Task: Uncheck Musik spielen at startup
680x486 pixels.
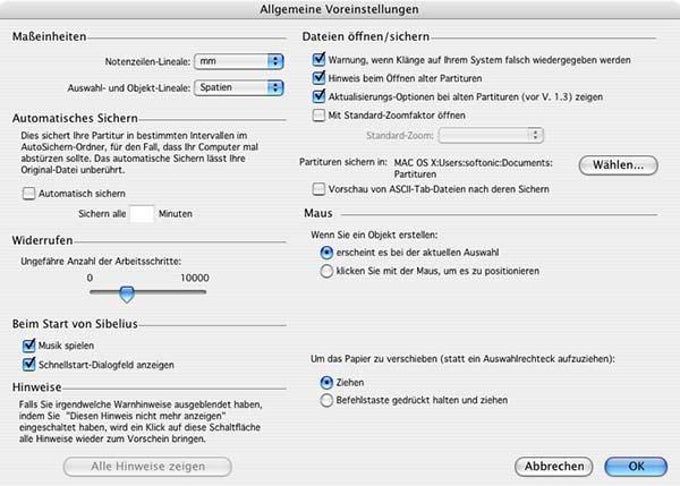Action: [29, 346]
